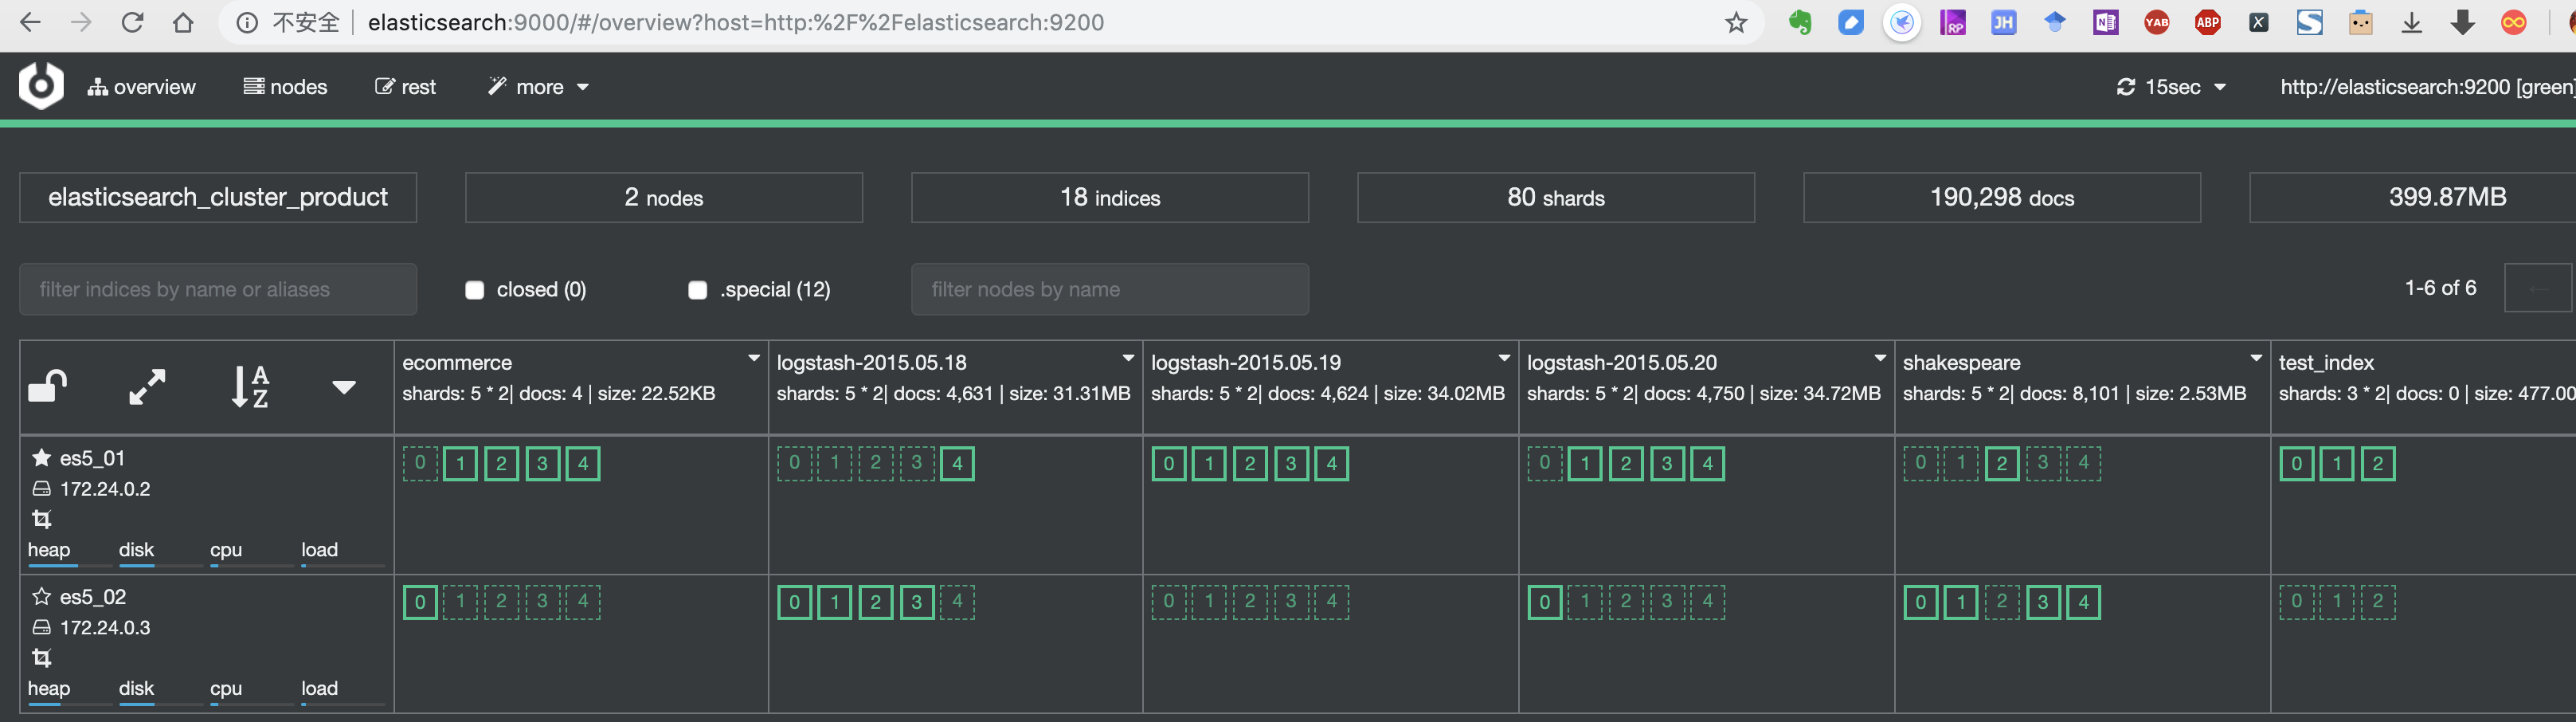Select test_index shard 0 on es5_01

coord(2296,463)
